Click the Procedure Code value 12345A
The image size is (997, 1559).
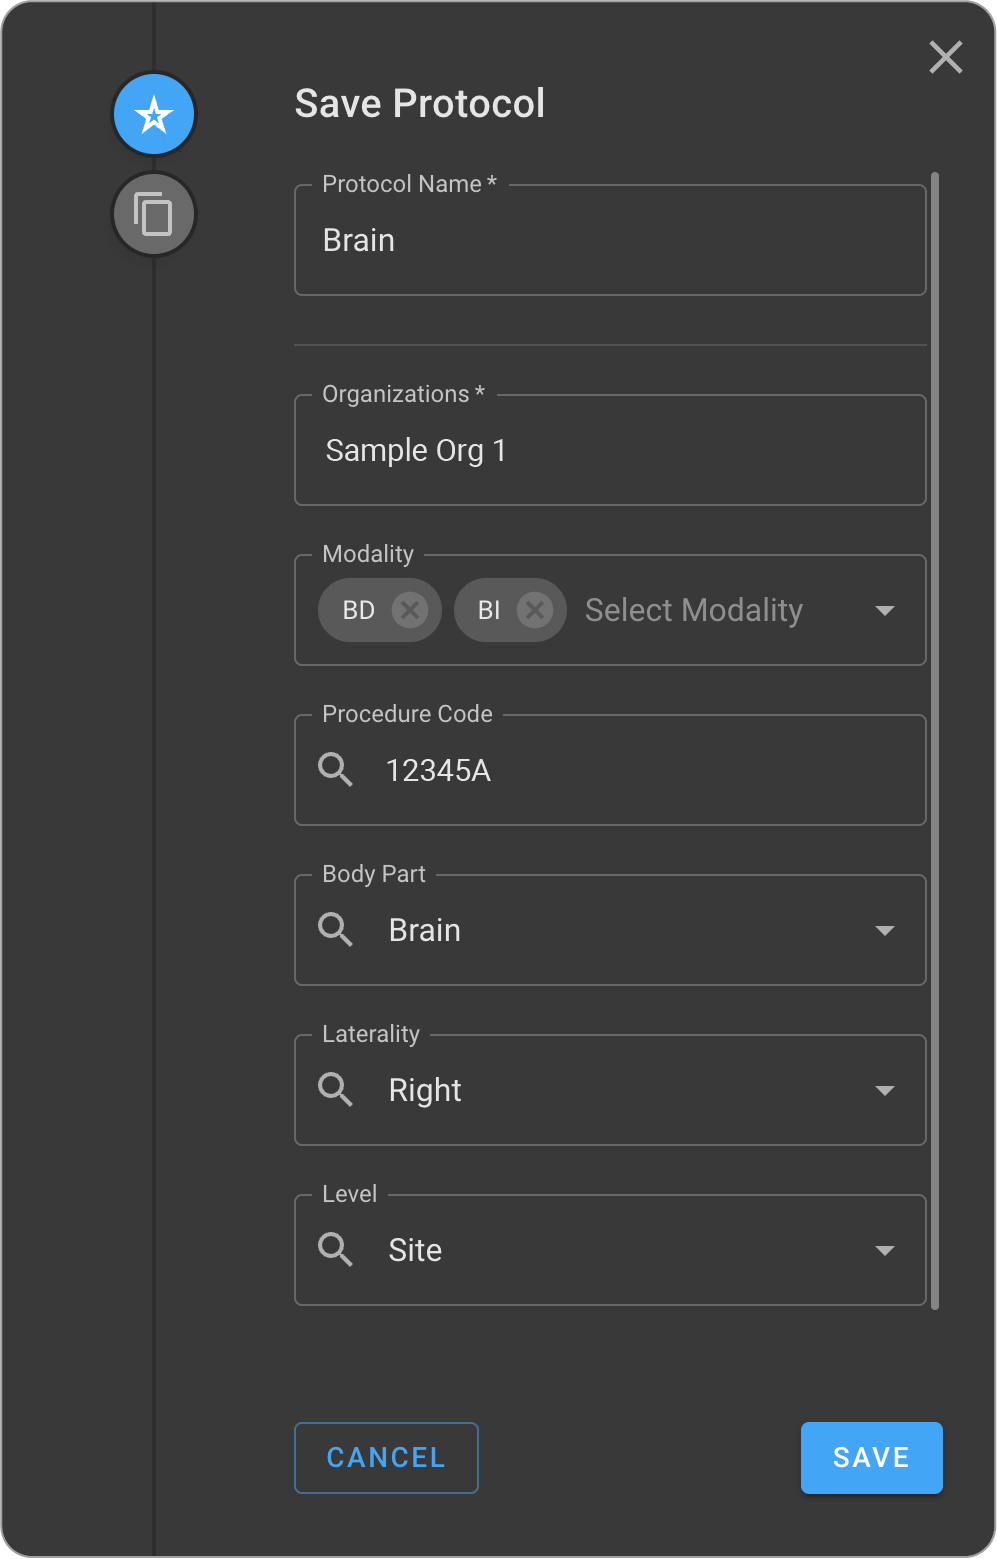[x=438, y=771]
